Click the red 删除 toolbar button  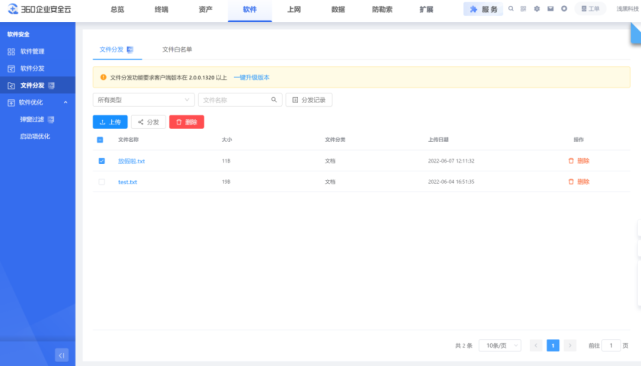coord(186,122)
